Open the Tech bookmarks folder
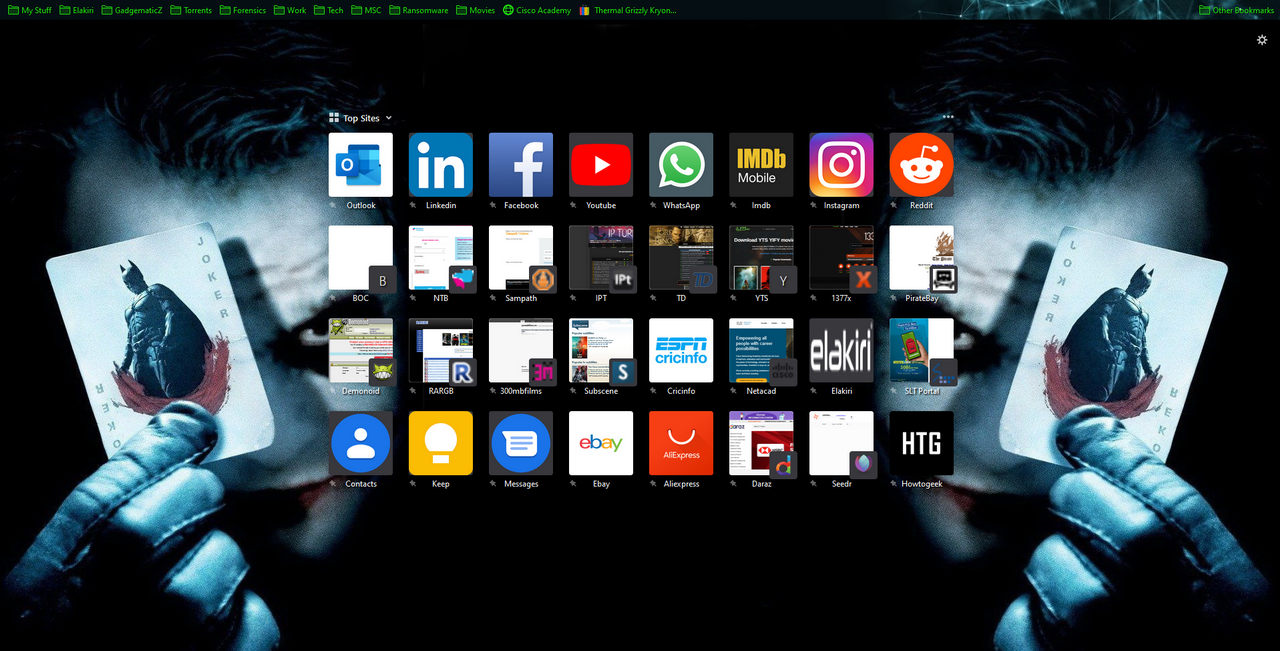This screenshot has width=1280, height=651. 328,10
